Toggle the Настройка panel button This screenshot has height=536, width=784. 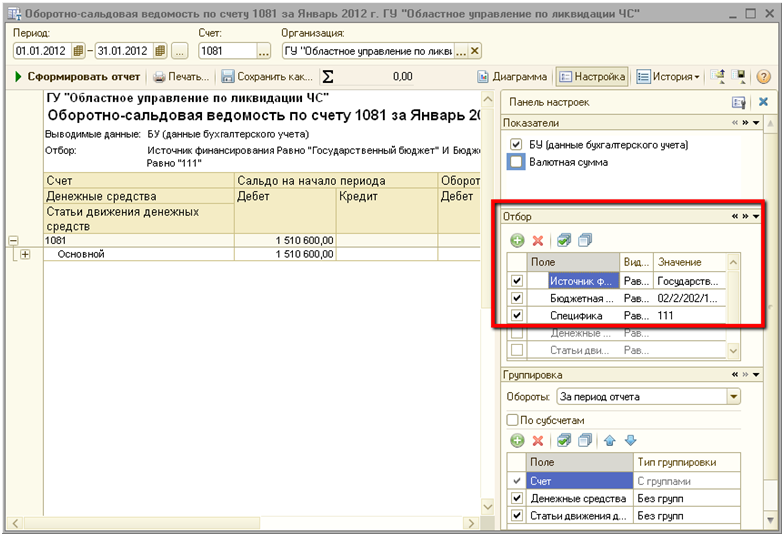point(592,77)
